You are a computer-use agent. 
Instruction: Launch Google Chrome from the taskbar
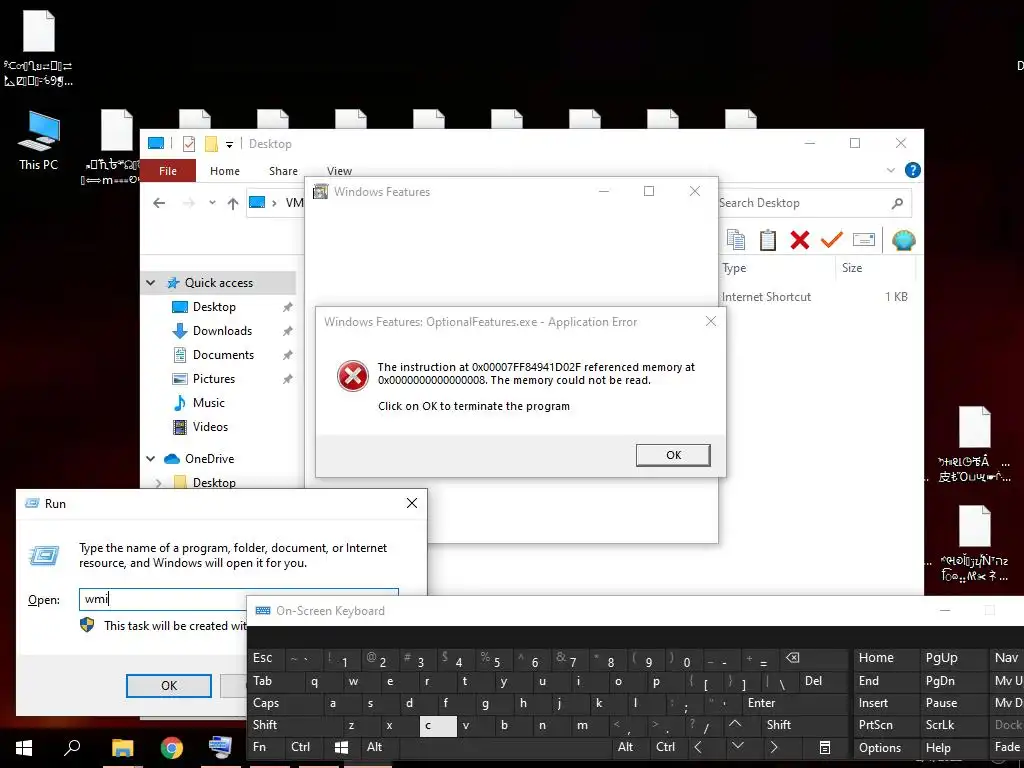(171, 748)
